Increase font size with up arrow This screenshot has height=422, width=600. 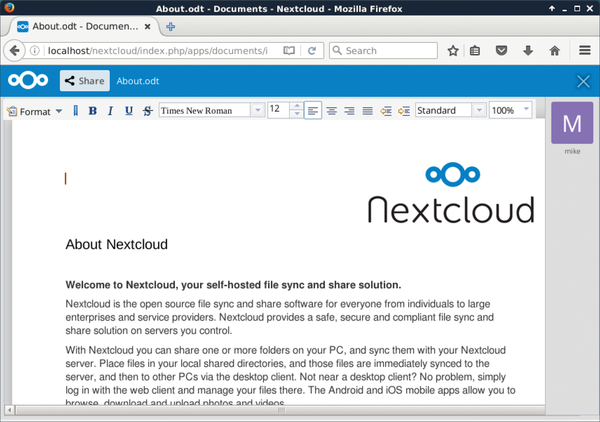pos(297,106)
